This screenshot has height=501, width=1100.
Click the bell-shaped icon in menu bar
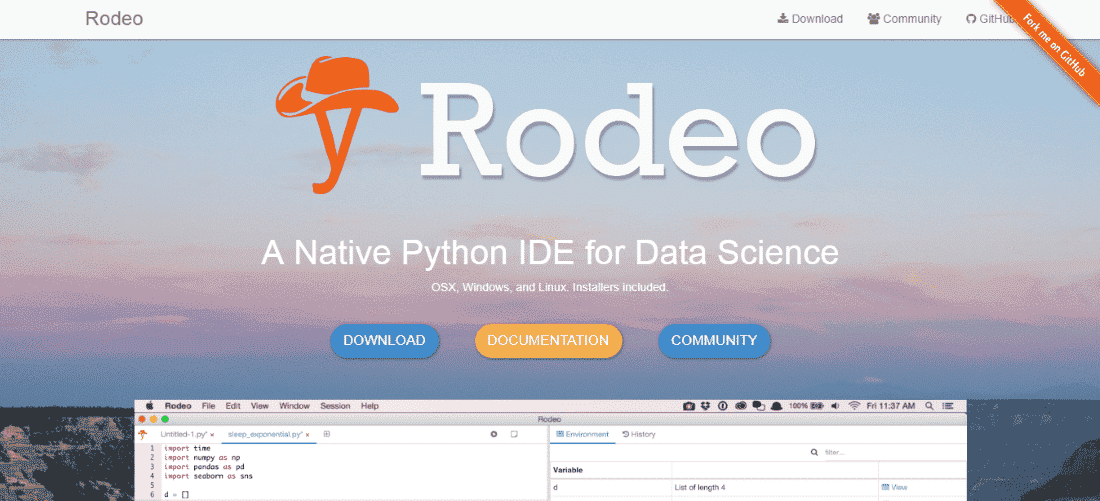pyautogui.click(x=776, y=406)
